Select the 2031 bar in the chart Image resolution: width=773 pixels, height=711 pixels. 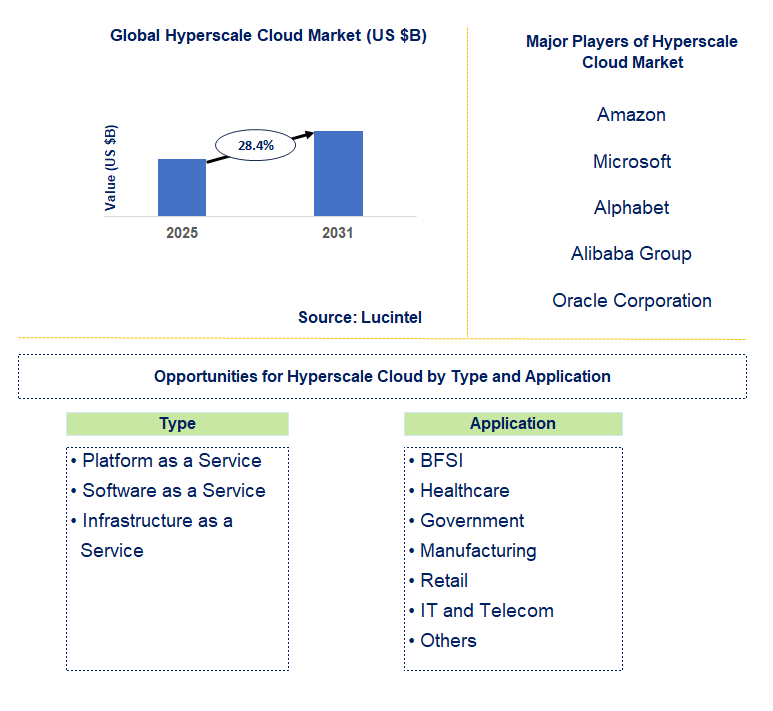point(338,174)
